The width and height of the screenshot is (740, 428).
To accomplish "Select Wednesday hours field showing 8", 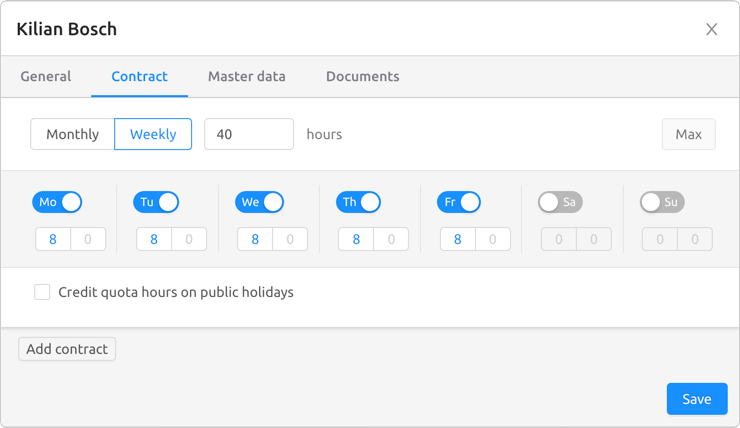I will pos(255,239).
